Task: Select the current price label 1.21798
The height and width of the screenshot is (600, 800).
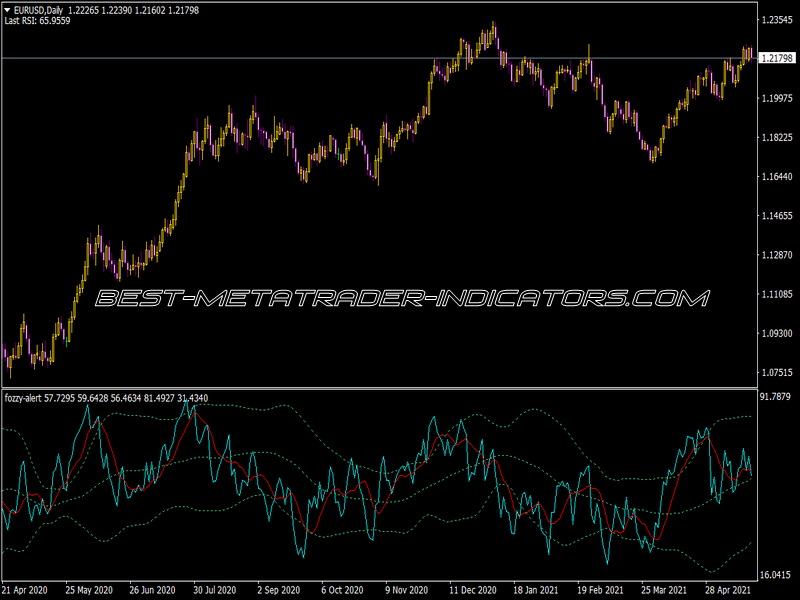Action: pyautogui.click(x=777, y=58)
